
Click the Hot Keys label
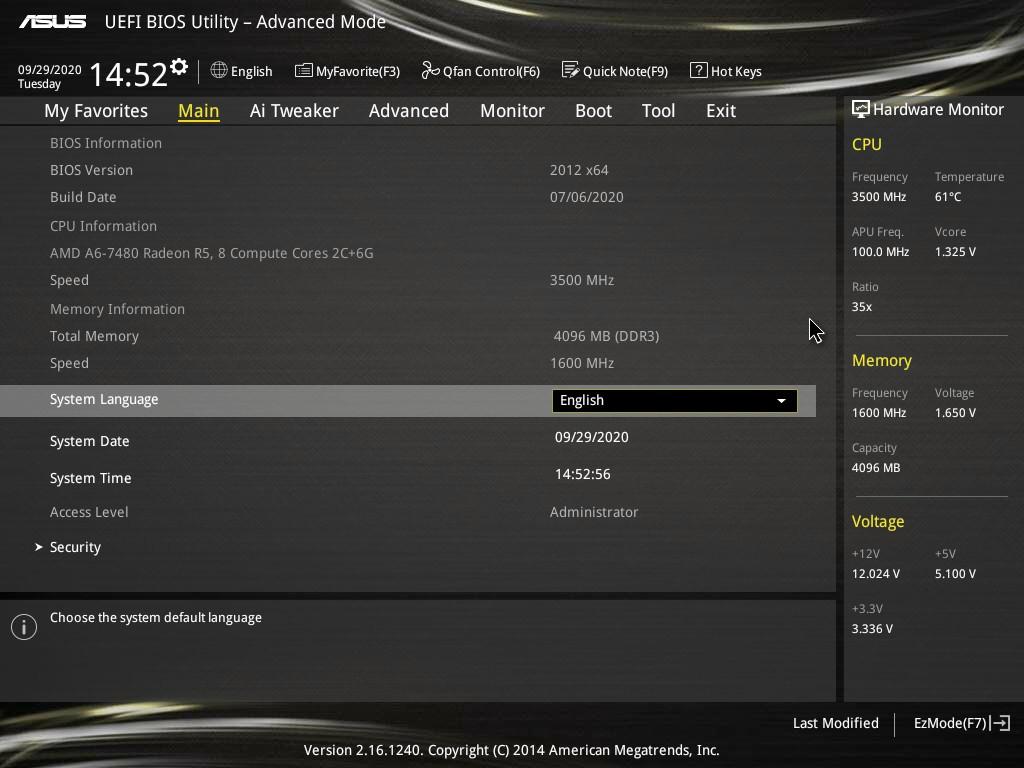click(x=736, y=71)
